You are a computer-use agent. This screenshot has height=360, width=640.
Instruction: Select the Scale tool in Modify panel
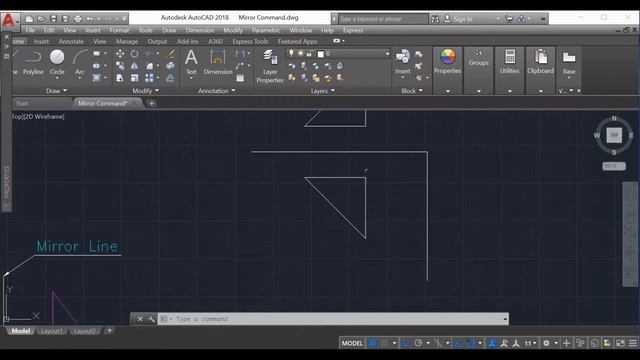(x=134, y=78)
